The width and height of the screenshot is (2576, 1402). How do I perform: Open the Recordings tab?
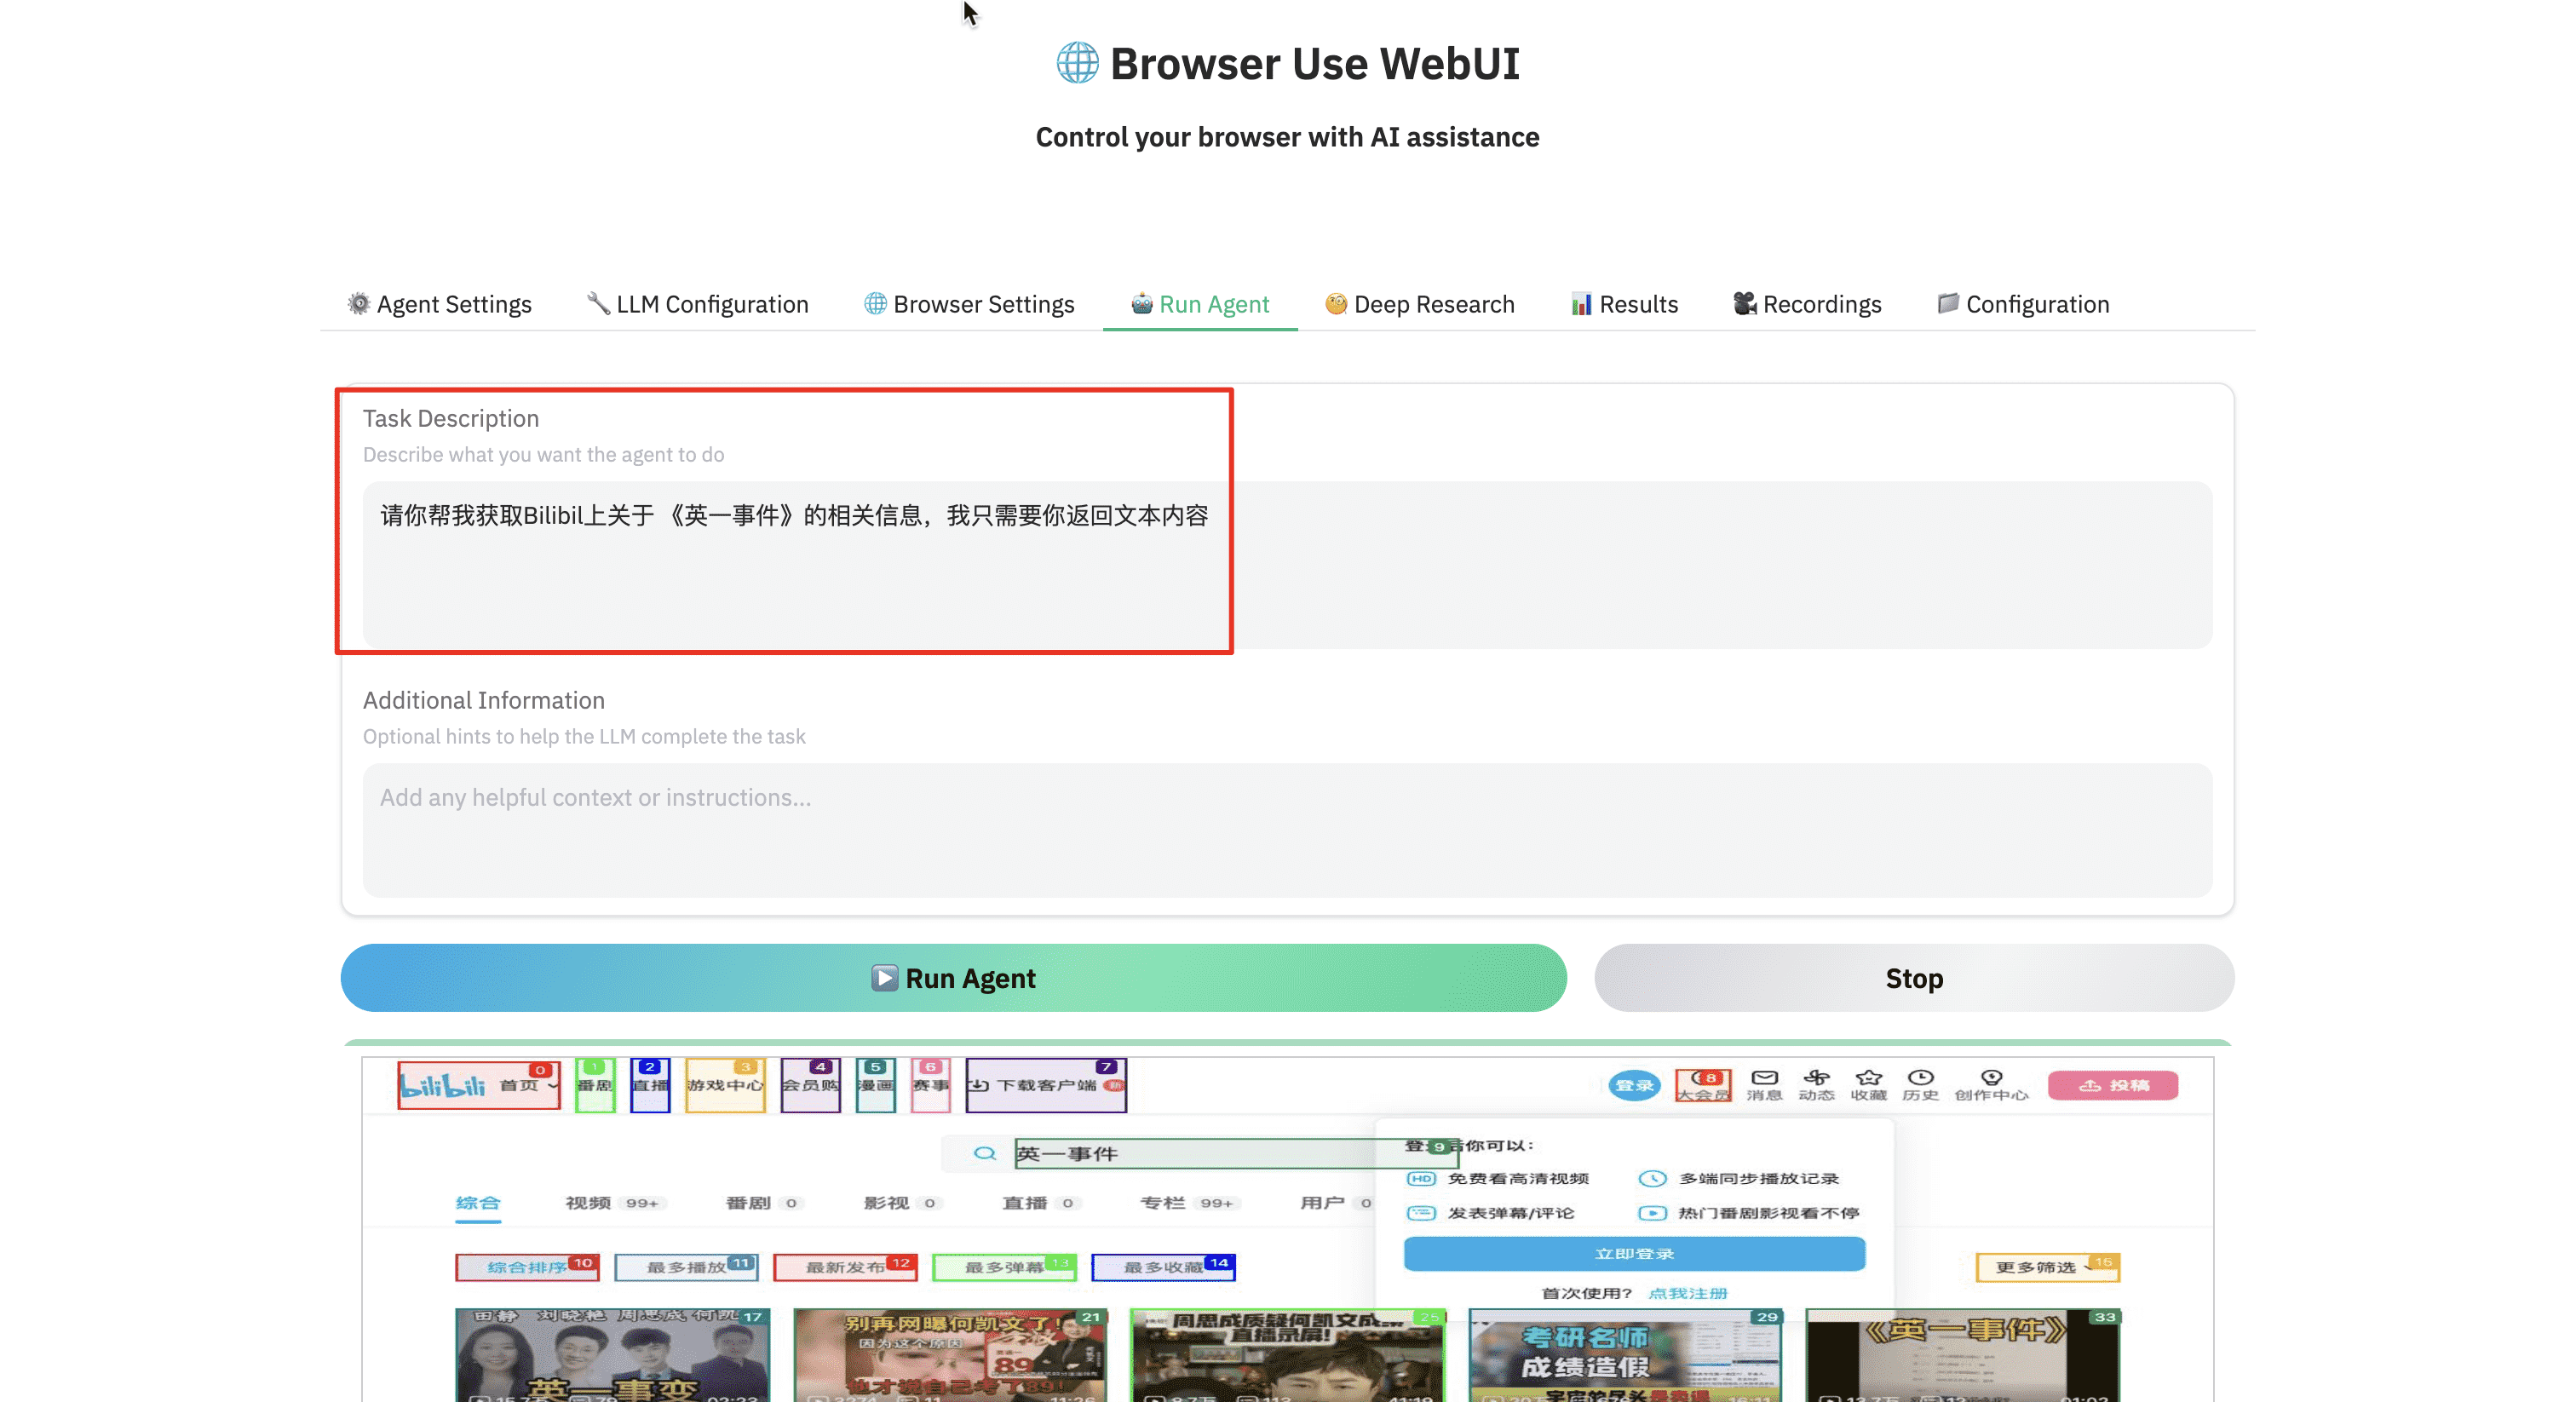point(1807,304)
